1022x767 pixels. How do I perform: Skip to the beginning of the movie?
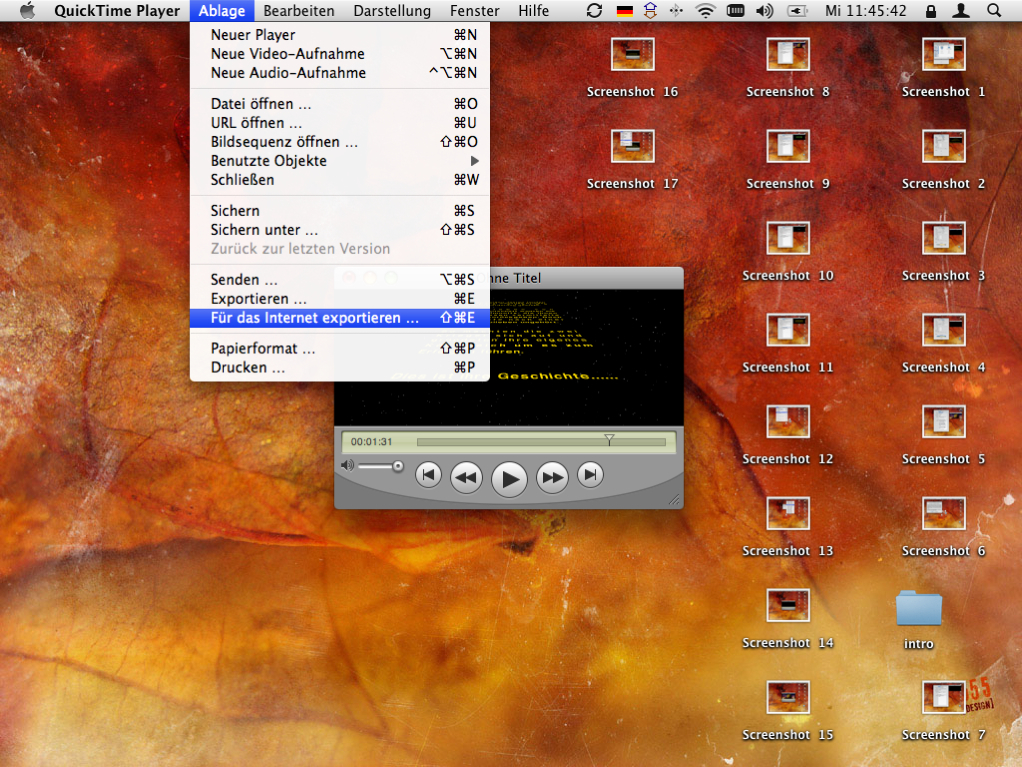point(428,475)
